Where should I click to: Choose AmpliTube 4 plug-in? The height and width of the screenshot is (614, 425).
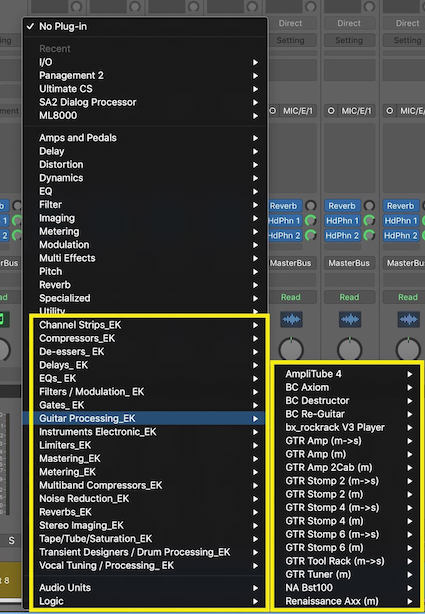[x=347, y=374]
